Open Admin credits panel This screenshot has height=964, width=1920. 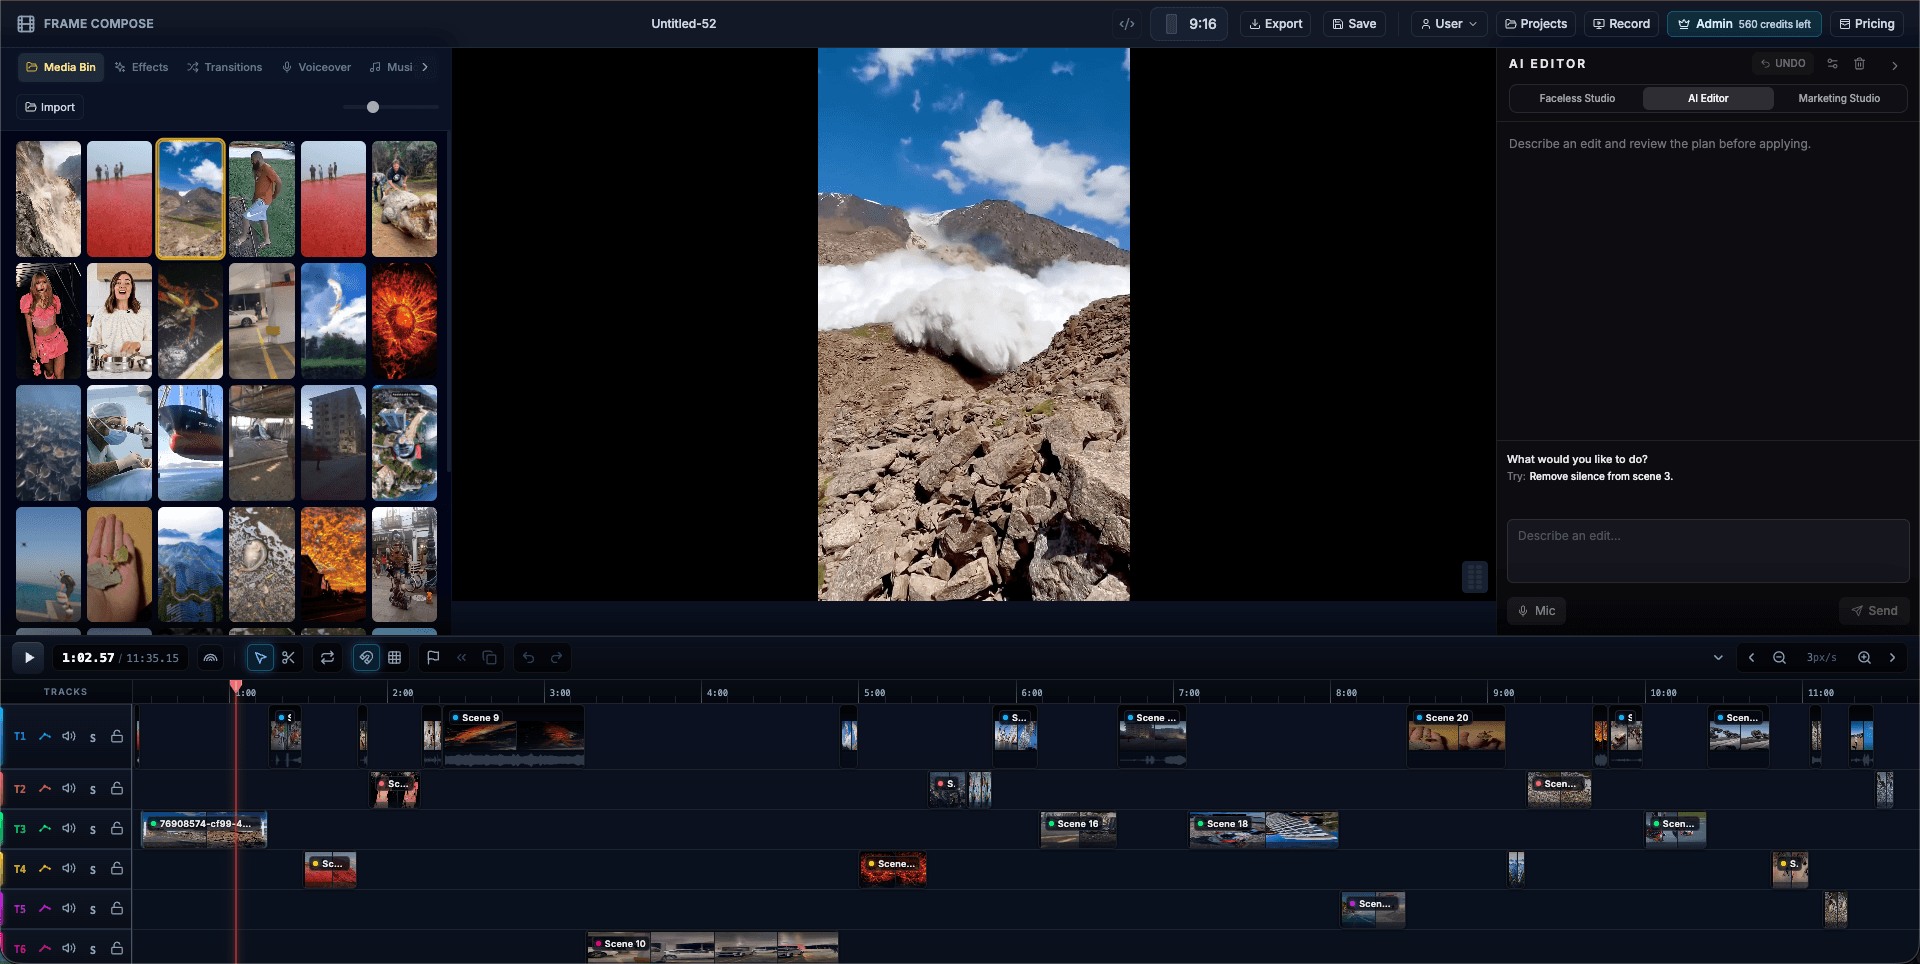click(x=1744, y=24)
